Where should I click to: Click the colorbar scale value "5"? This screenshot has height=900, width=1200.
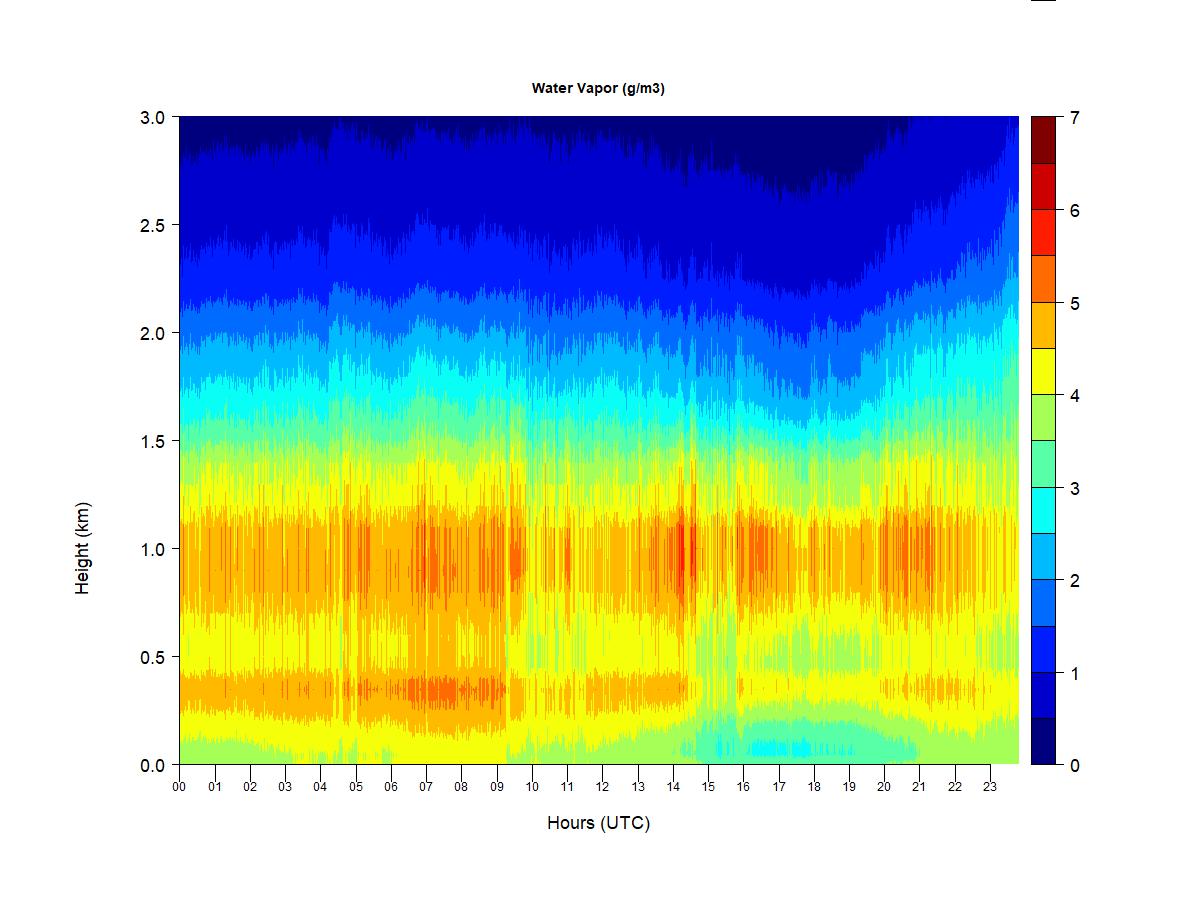pos(1074,303)
